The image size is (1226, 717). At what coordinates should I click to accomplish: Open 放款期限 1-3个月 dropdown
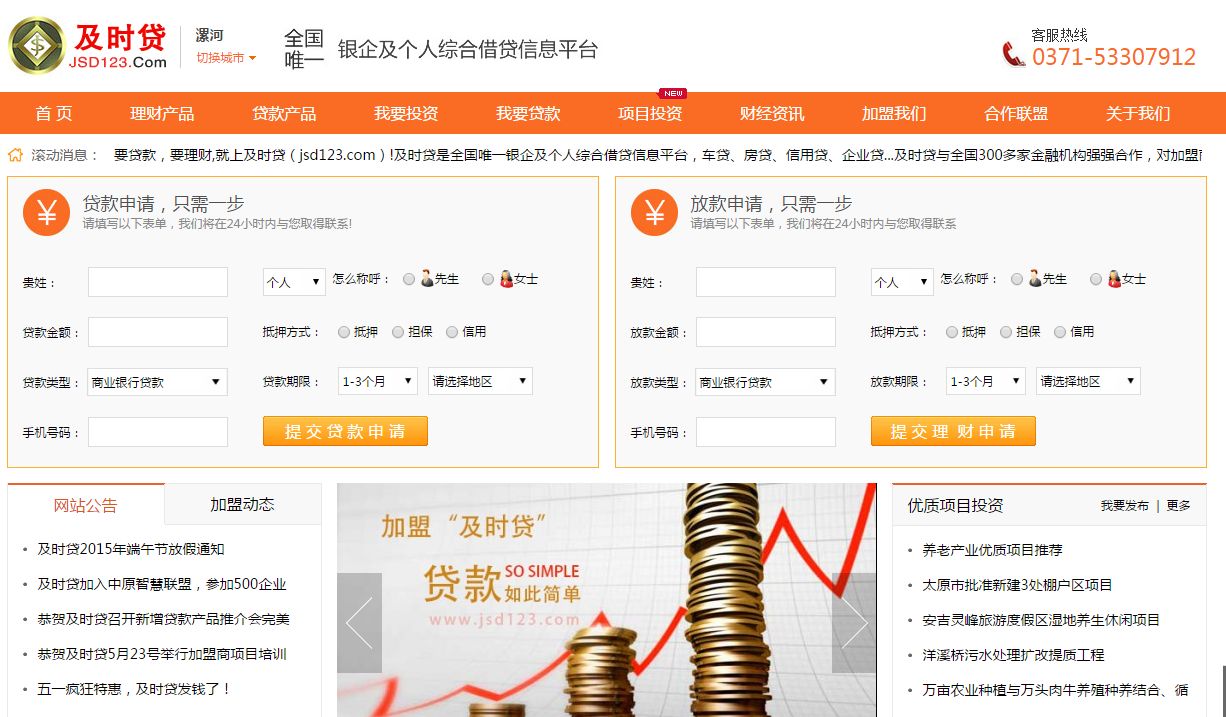point(986,381)
